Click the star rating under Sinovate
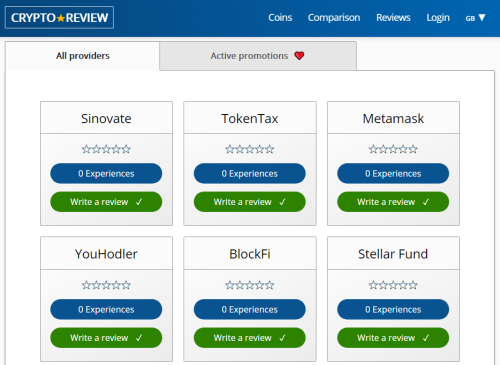Image resolution: width=500 pixels, height=365 pixels. (x=106, y=149)
